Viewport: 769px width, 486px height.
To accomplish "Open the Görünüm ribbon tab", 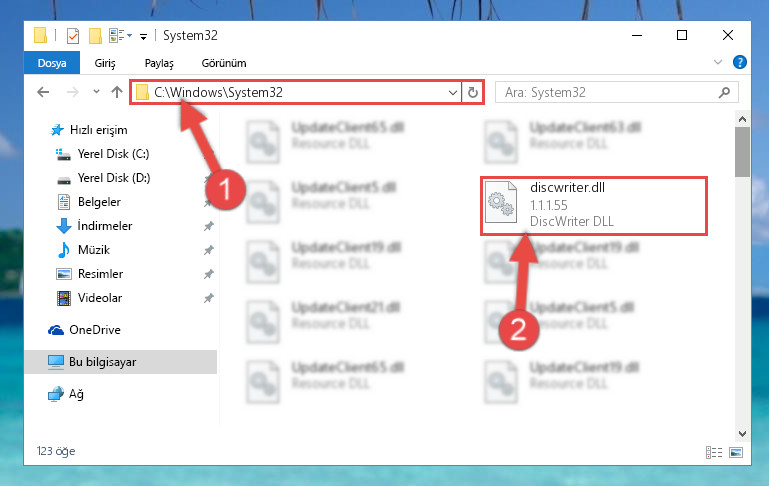I will click(224, 63).
